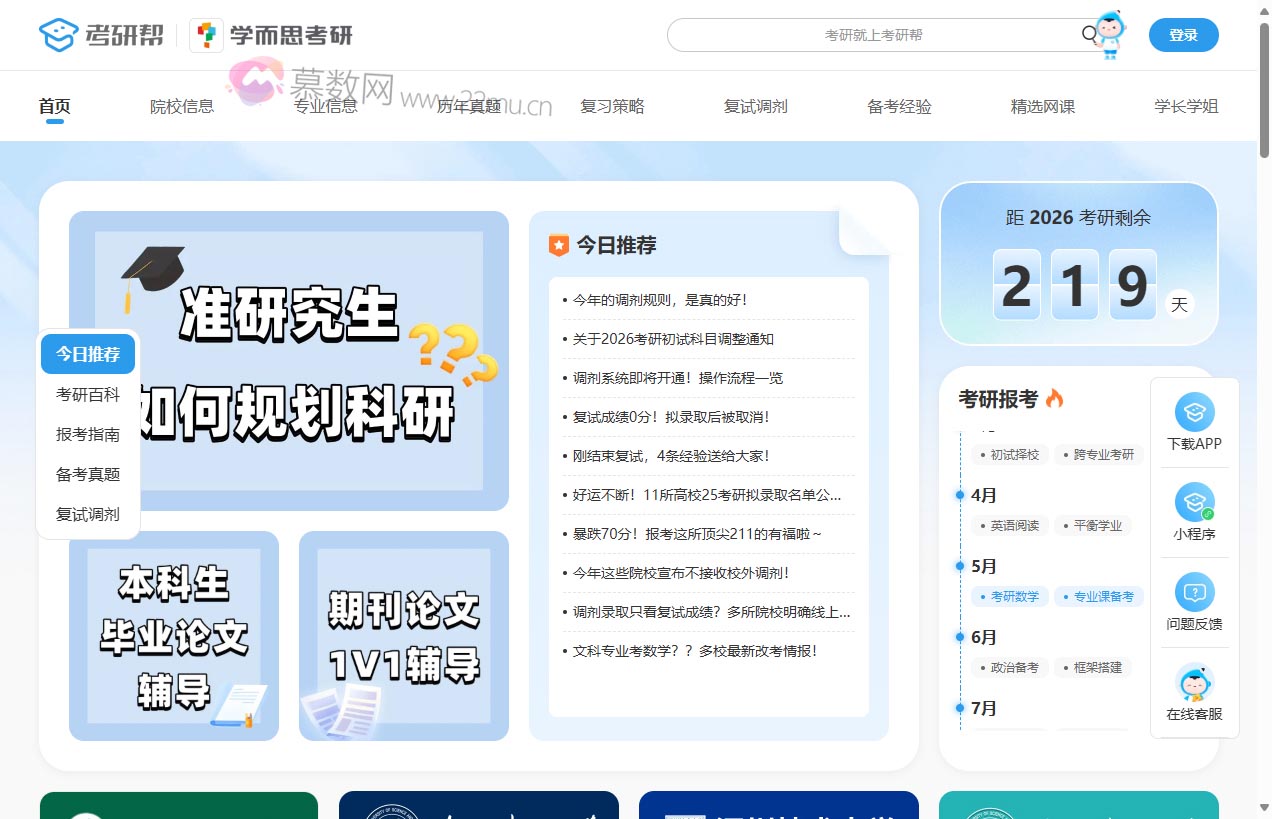Switch to the 考研百科 sidebar tab

coord(87,394)
